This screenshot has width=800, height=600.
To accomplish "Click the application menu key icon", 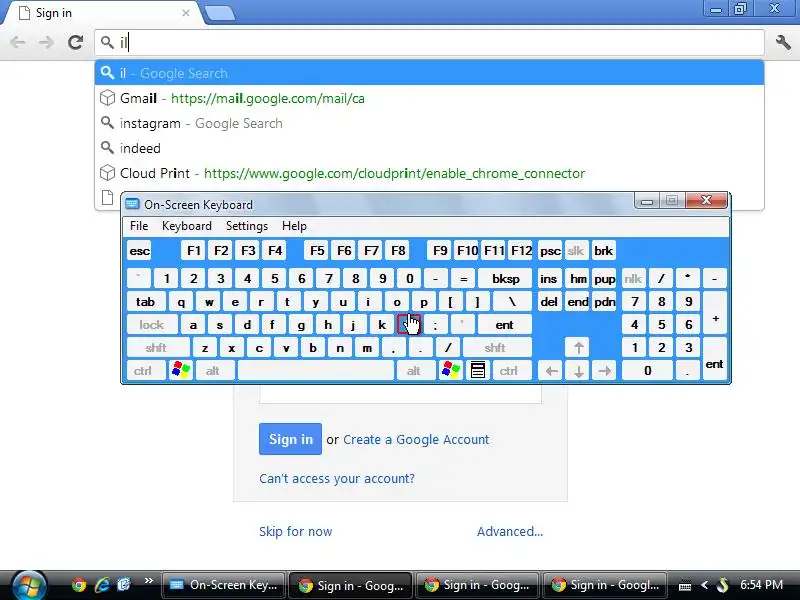I will (x=478, y=371).
